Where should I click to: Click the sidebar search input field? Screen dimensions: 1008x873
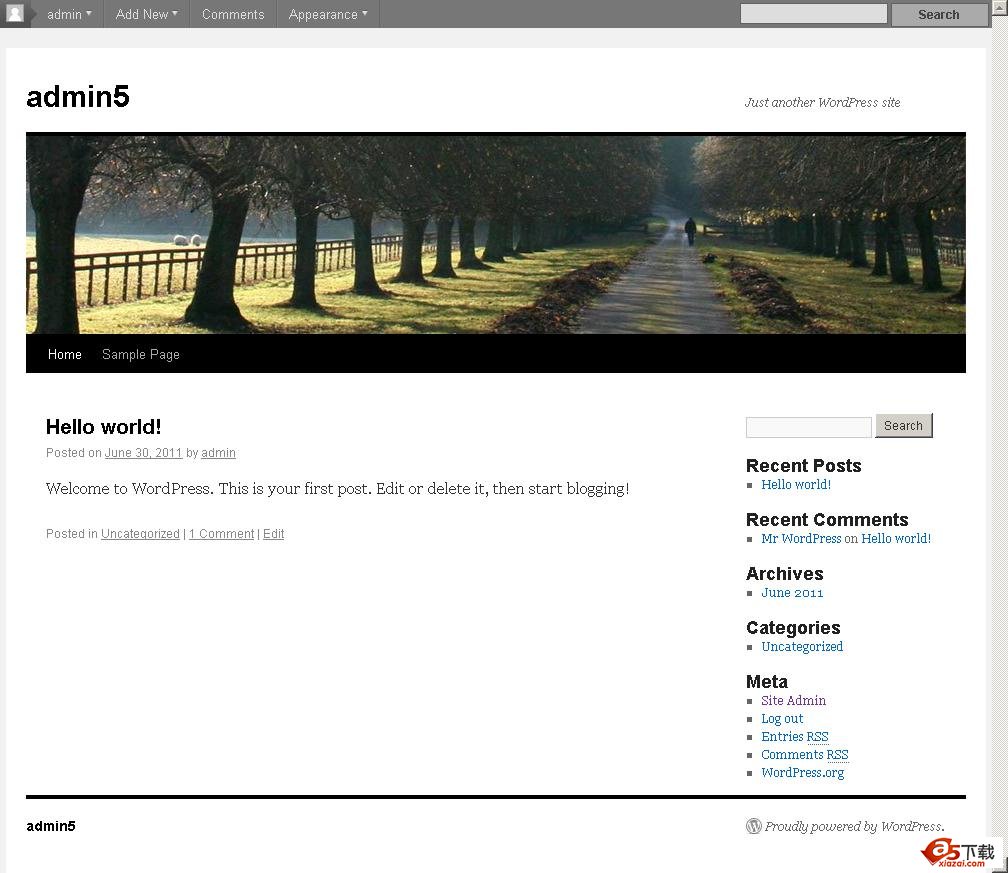click(x=808, y=427)
